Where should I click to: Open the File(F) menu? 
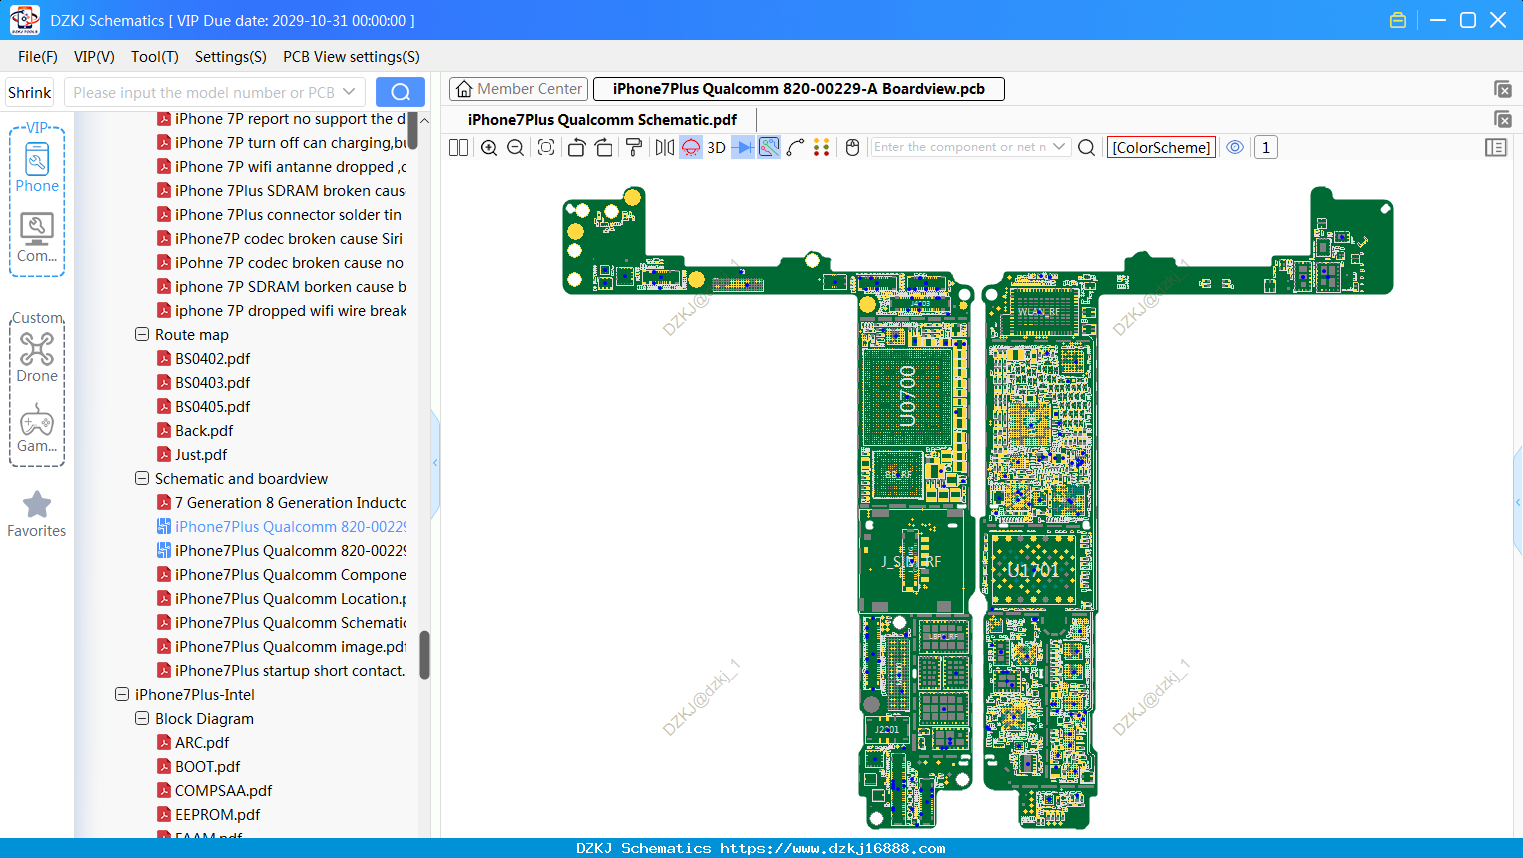(x=38, y=57)
